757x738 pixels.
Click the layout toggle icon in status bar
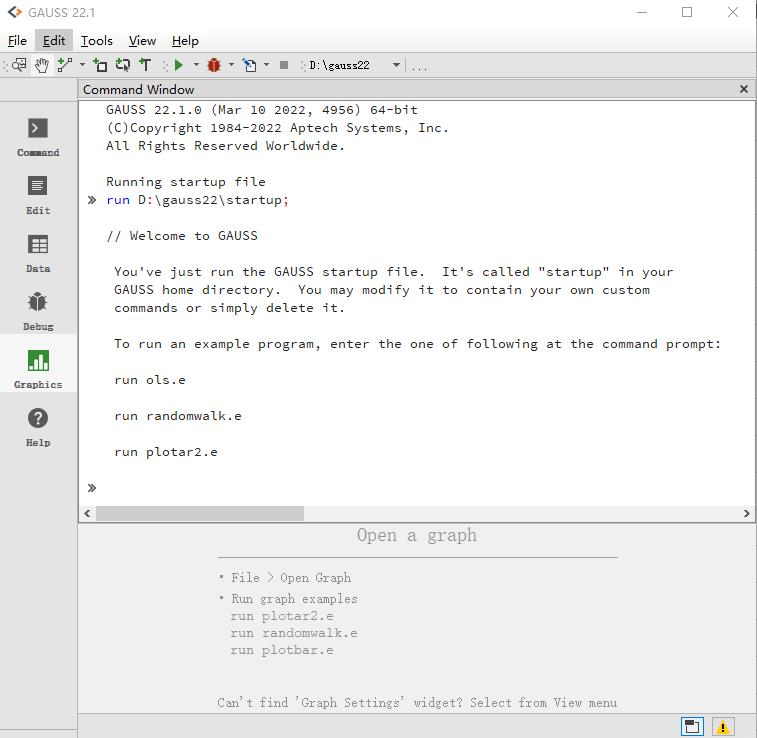pyautogui.click(x=692, y=726)
